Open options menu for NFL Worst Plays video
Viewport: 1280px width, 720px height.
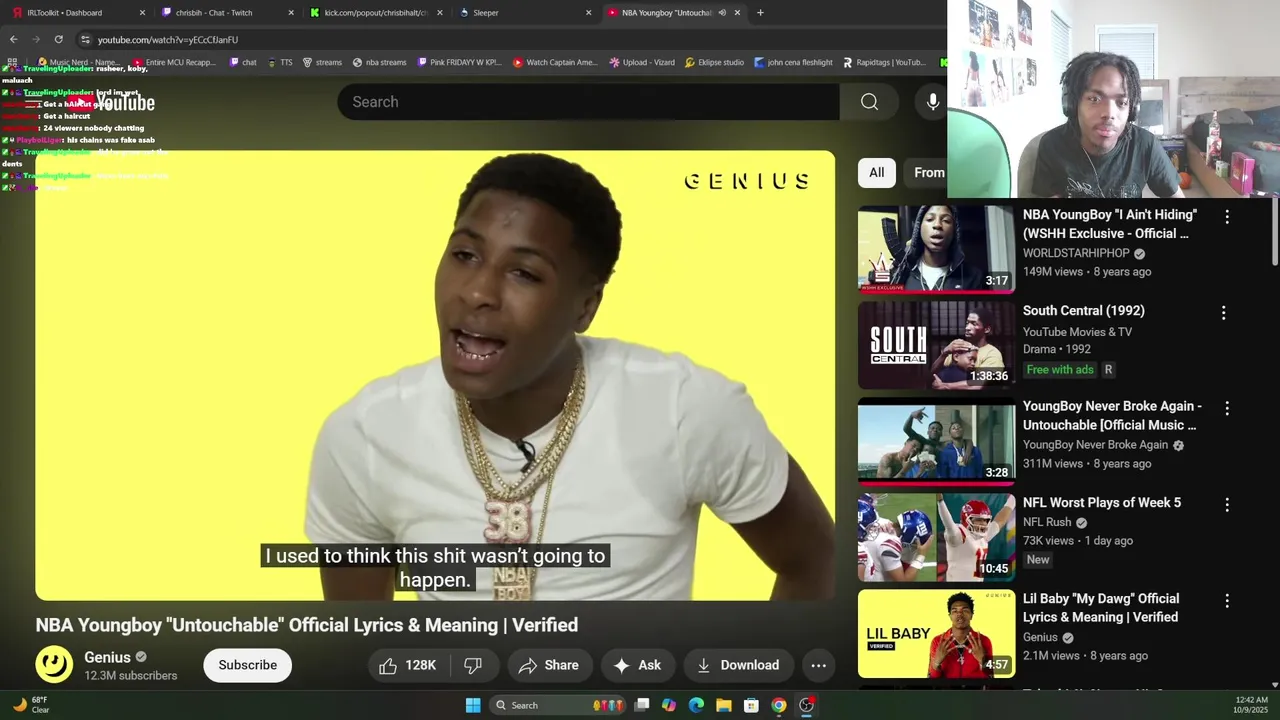coord(1227,505)
